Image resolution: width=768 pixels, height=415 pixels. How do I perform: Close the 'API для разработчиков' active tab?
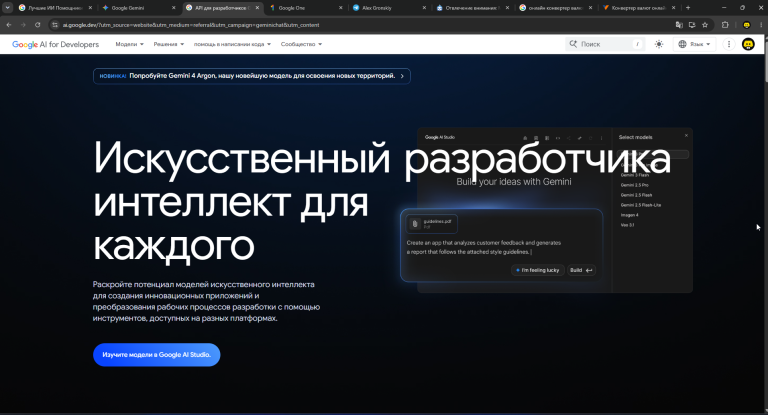tap(257, 8)
